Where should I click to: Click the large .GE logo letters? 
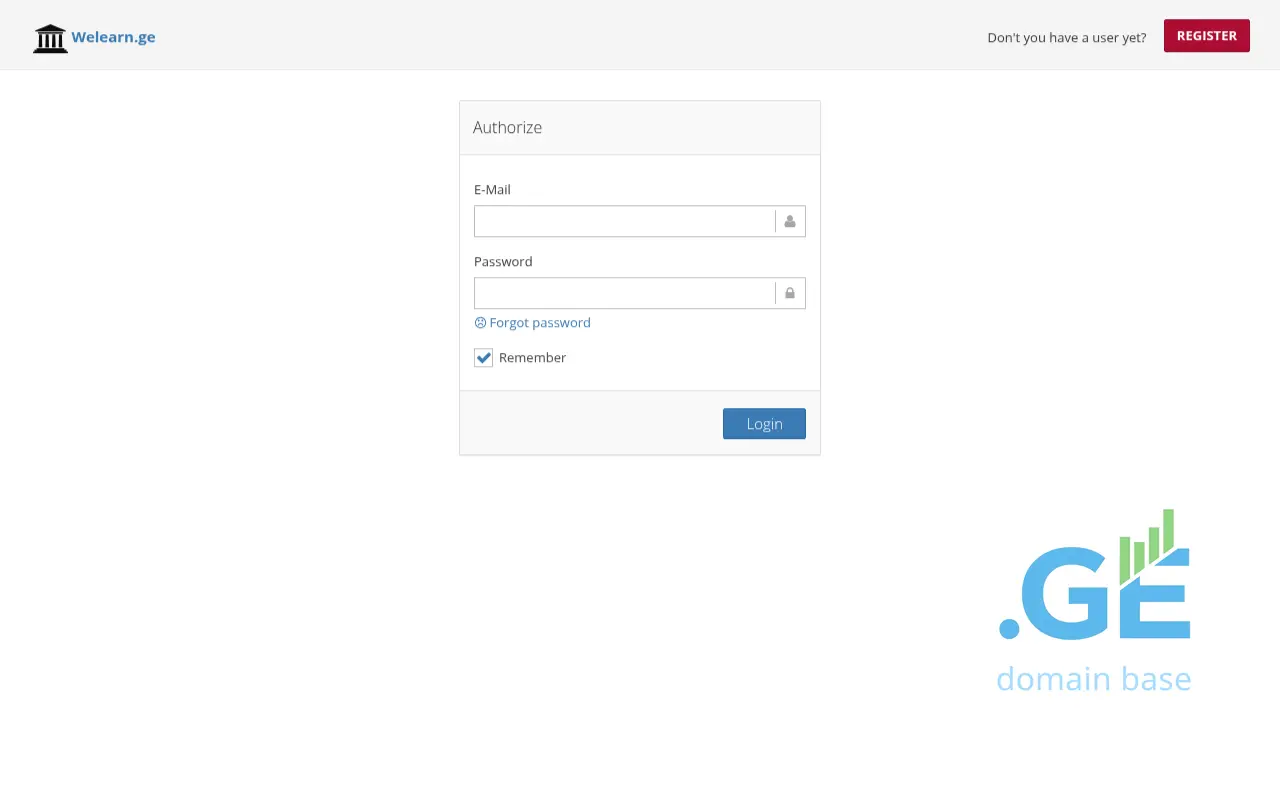click(x=1075, y=595)
